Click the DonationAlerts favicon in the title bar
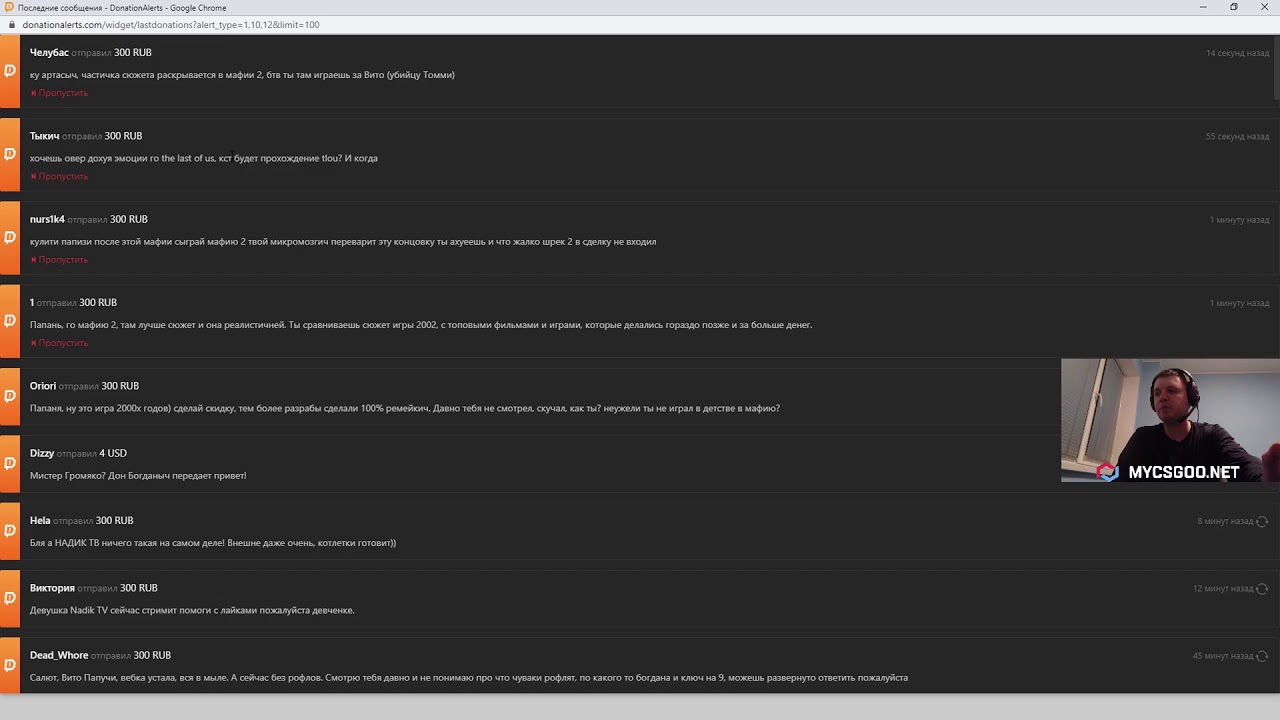The height and width of the screenshot is (720, 1280). (x=9, y=7)
